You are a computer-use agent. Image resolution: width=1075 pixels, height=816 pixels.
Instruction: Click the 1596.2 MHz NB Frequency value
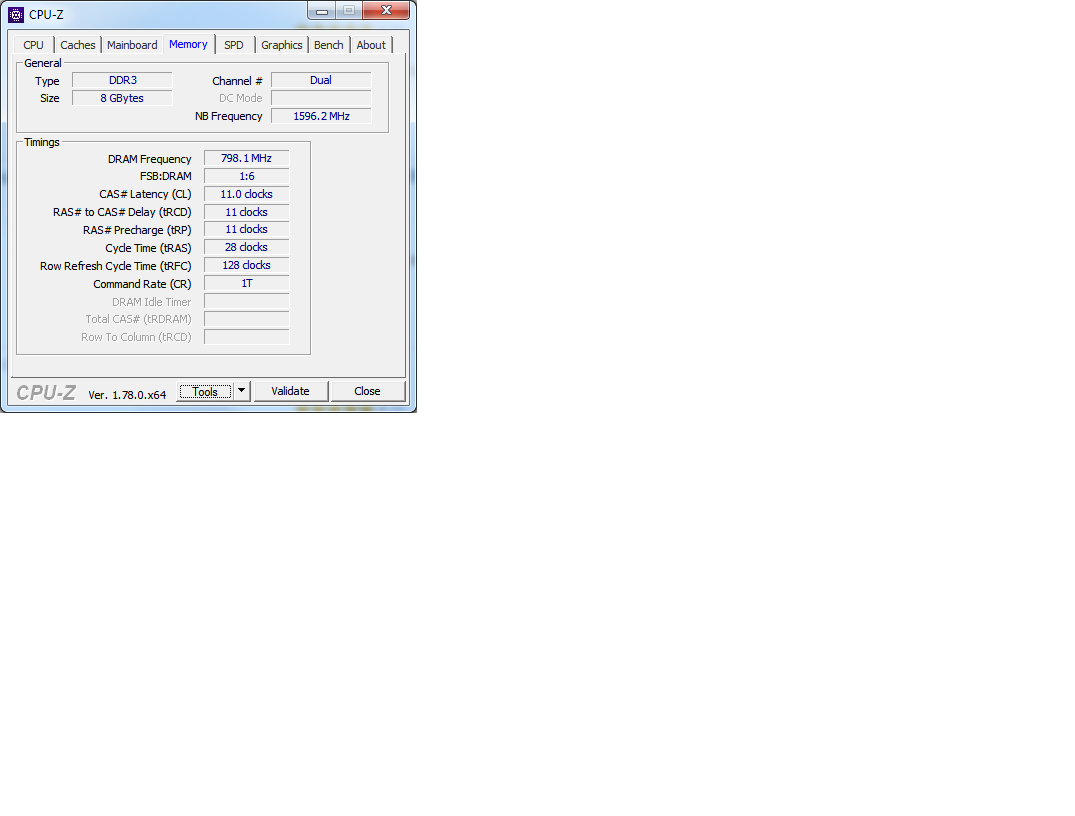pyautogui.click(x=321, y=116)
